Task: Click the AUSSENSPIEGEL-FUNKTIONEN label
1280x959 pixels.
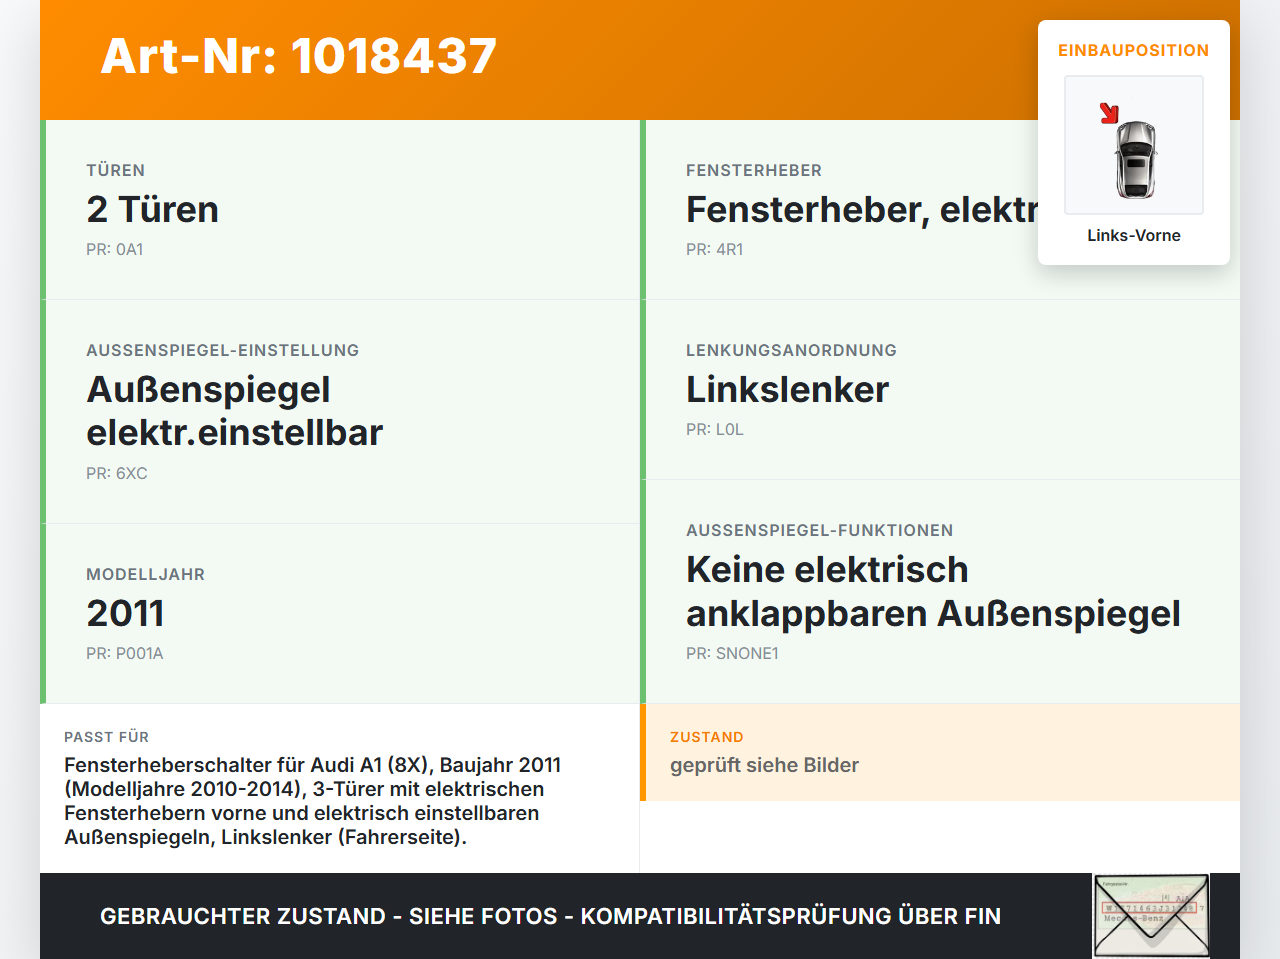Action: point(820,530)
